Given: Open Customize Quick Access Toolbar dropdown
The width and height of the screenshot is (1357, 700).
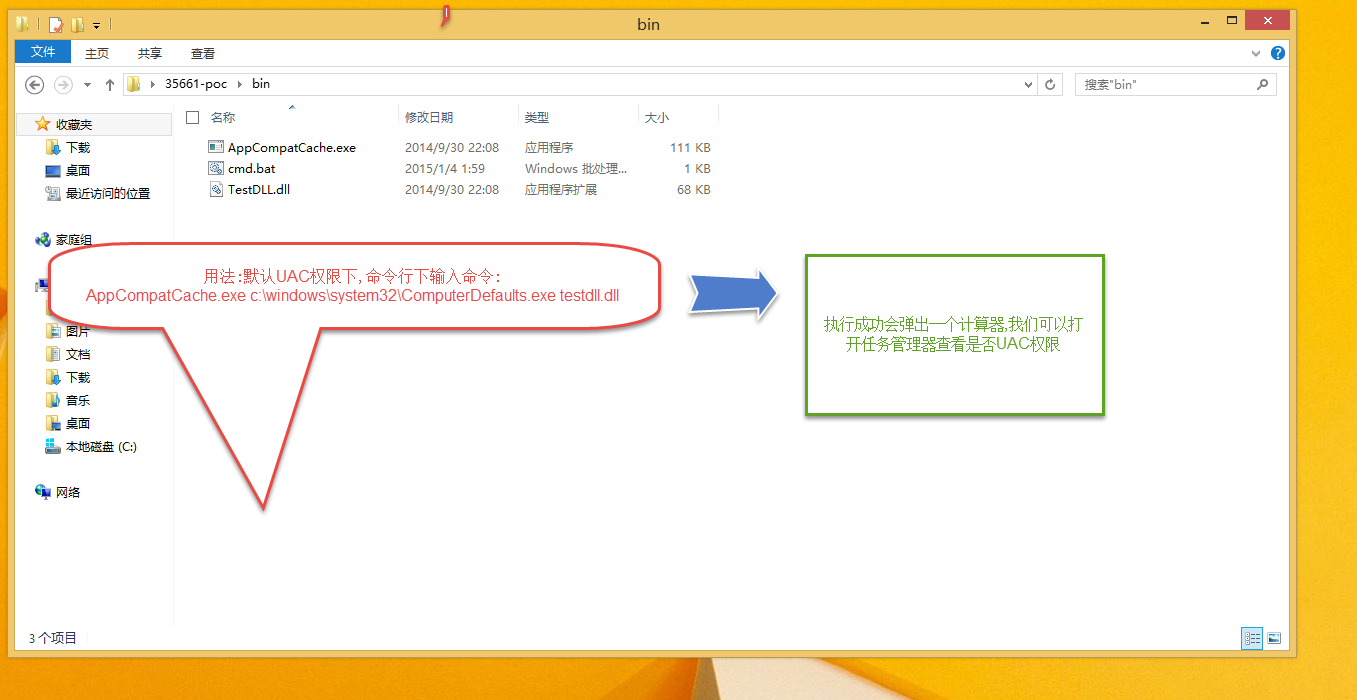Looking at the screenshot, I should [96, 24].
